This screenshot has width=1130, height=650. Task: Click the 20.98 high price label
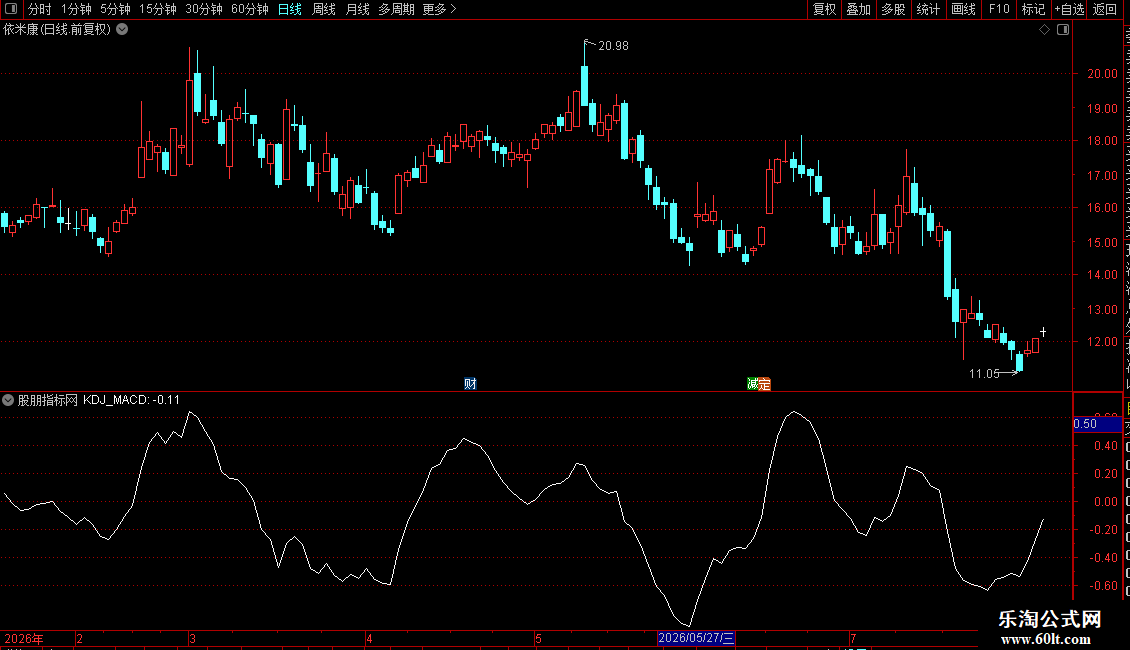coord(613,46)
